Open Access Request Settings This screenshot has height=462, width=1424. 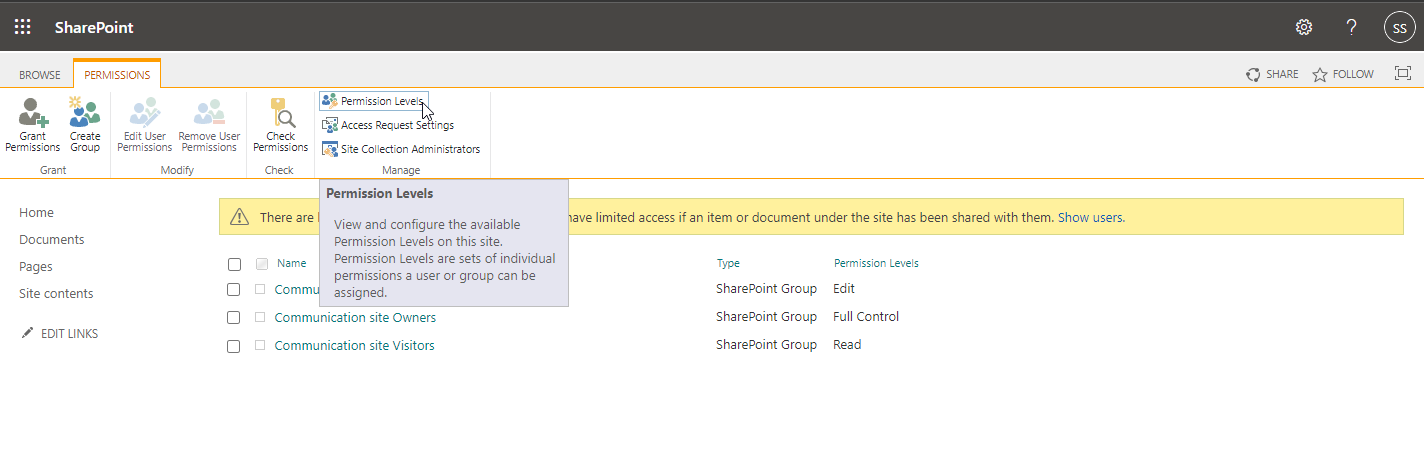click(x=396, y=125)
